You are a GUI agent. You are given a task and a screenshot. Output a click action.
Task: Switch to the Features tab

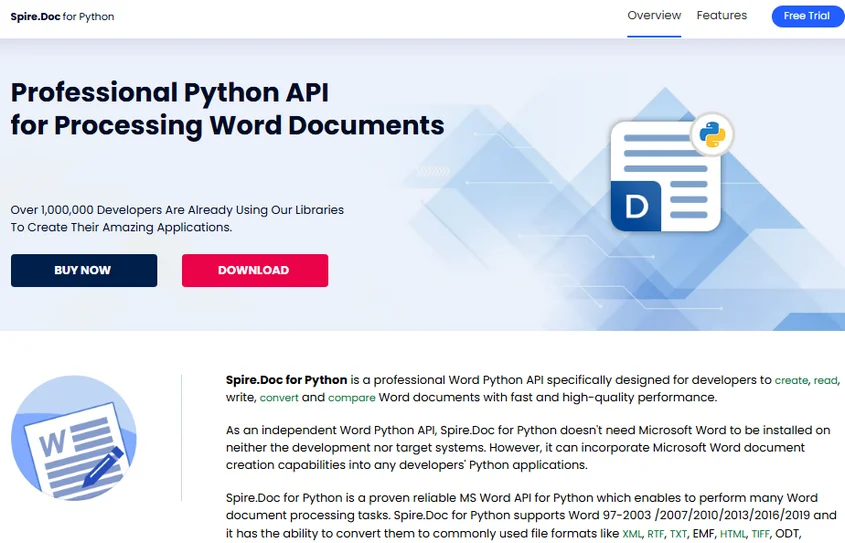point(721,16)
